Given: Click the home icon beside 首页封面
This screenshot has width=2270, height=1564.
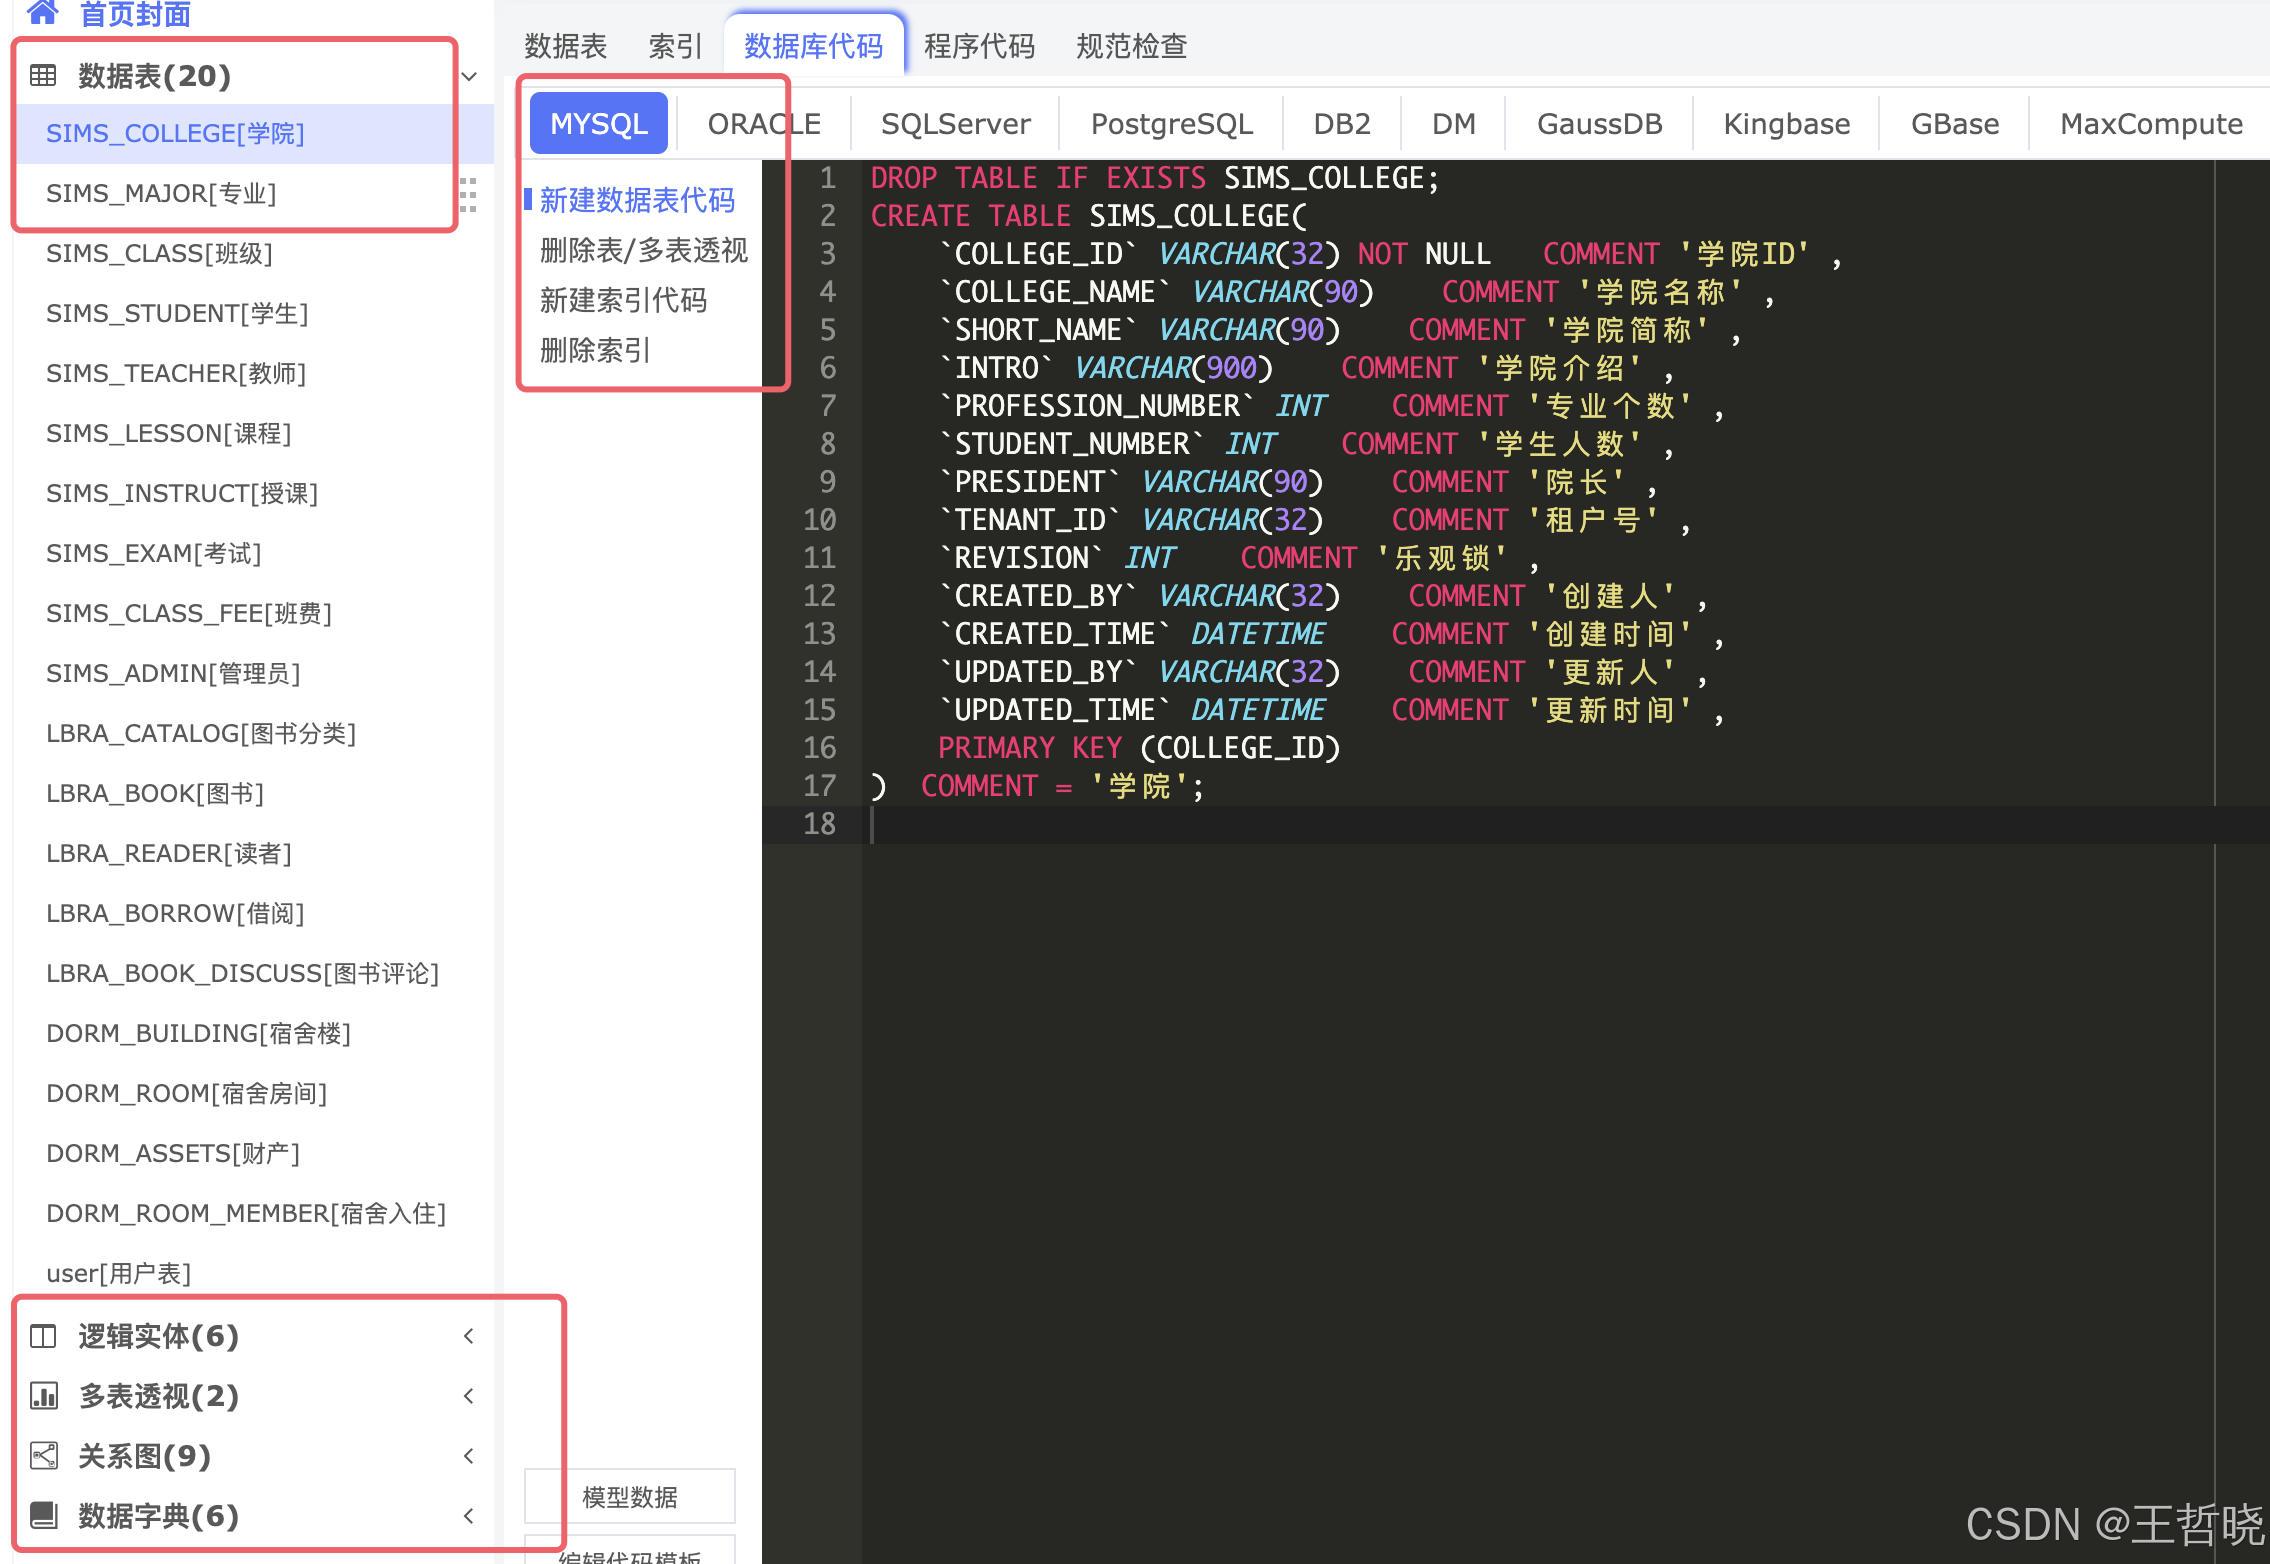Looking at the screenshot, I should pos(42,12).
